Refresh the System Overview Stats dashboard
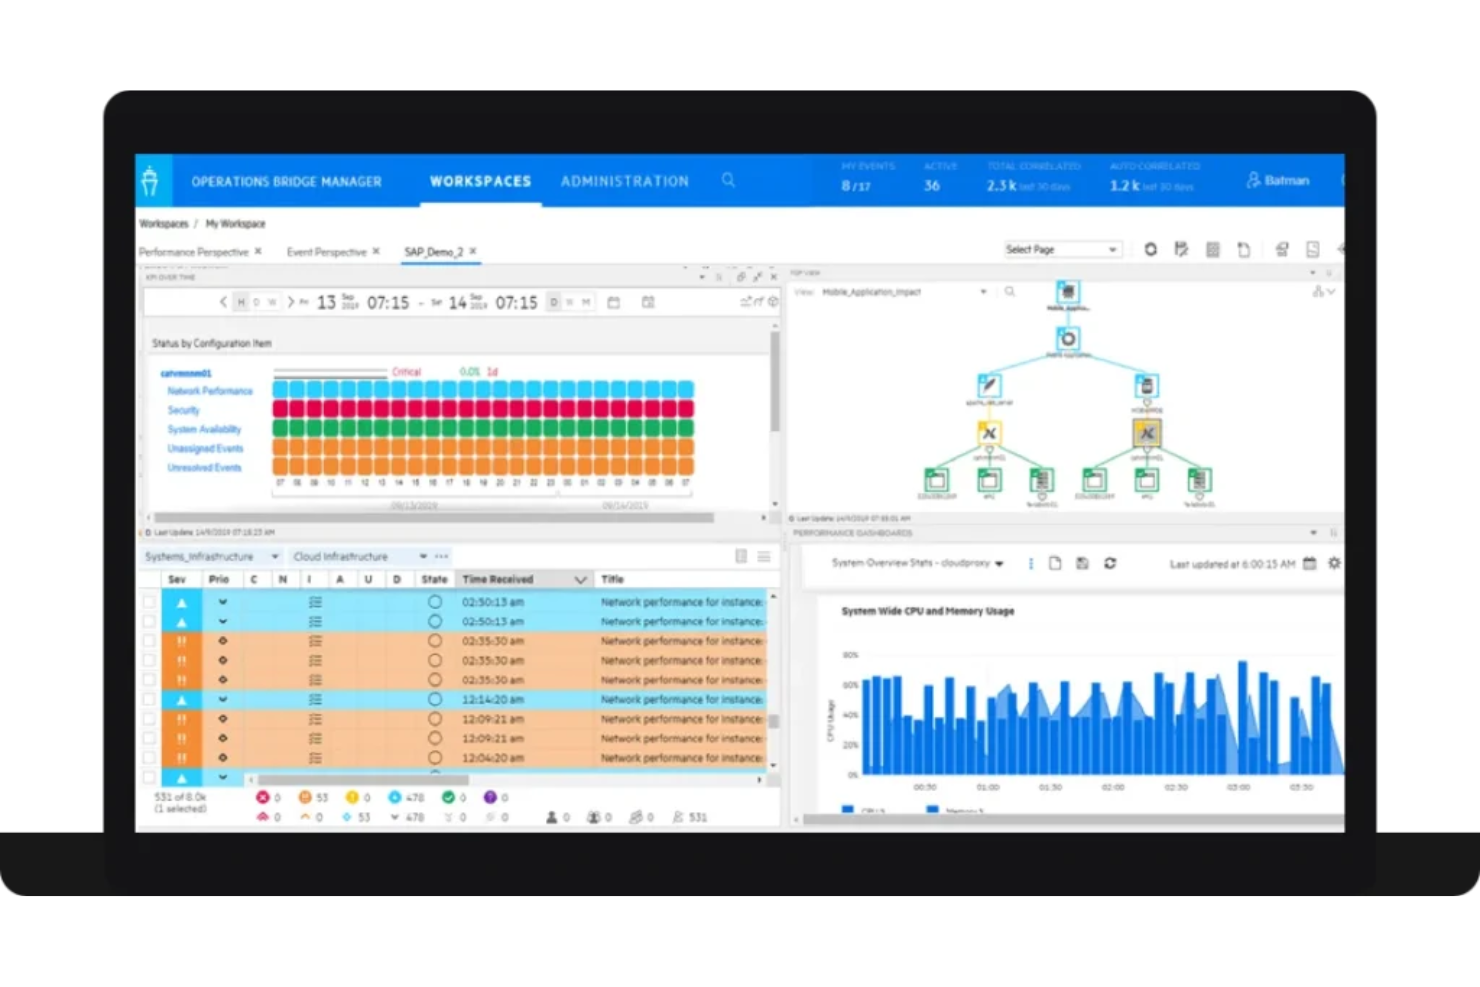Image resolution: width=1480 pixels, height=987 pixels. click(1110, 563)
